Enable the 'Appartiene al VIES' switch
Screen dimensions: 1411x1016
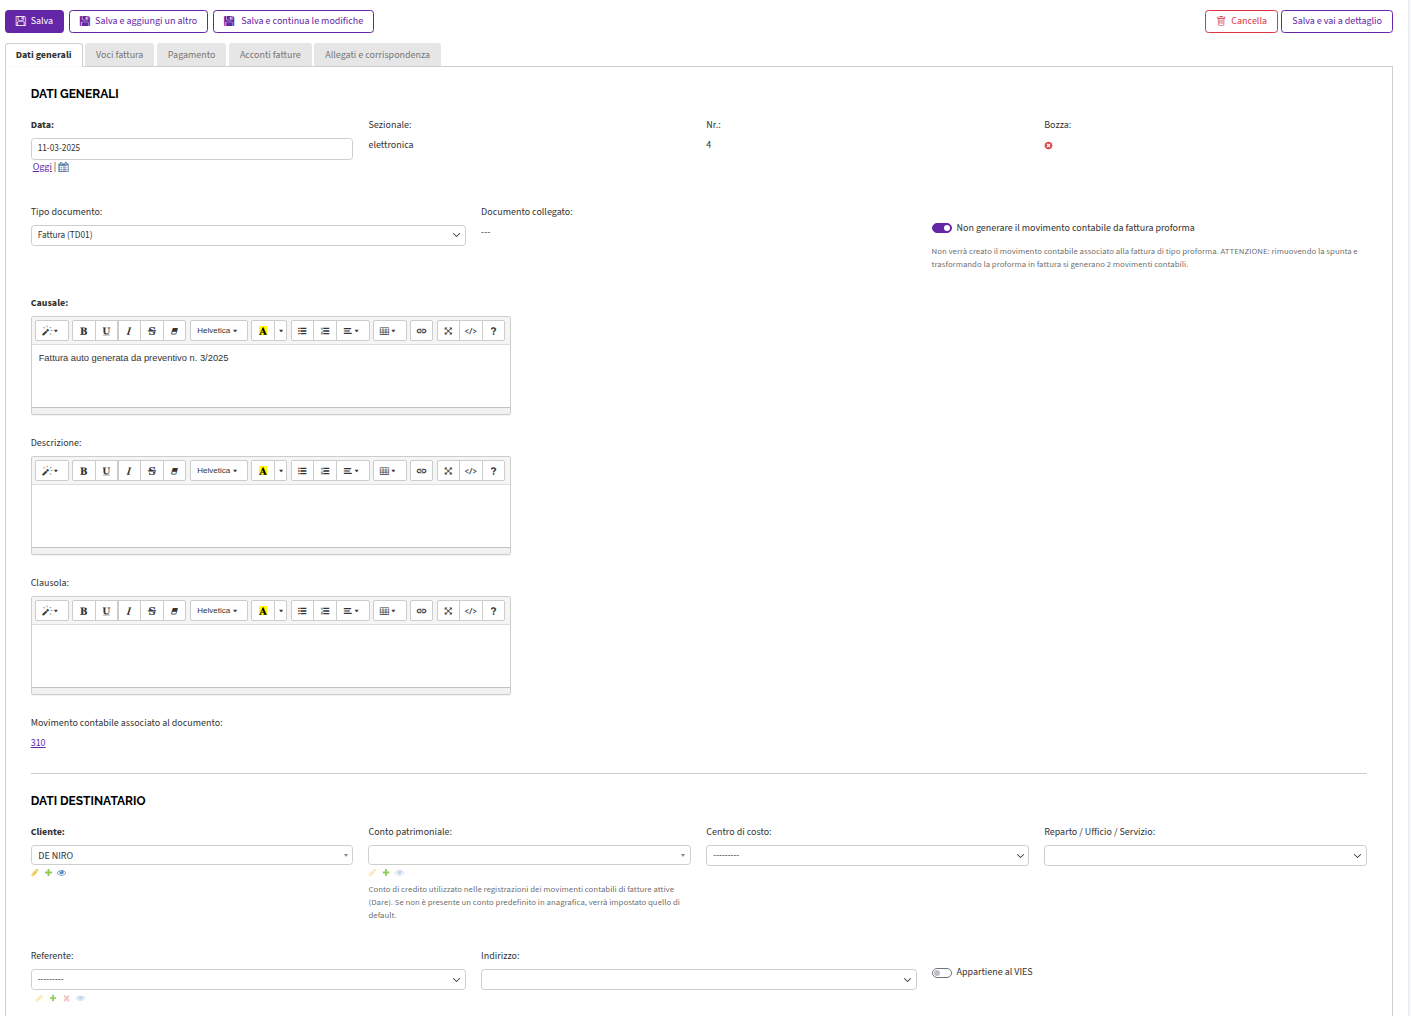tap(942, 973)
